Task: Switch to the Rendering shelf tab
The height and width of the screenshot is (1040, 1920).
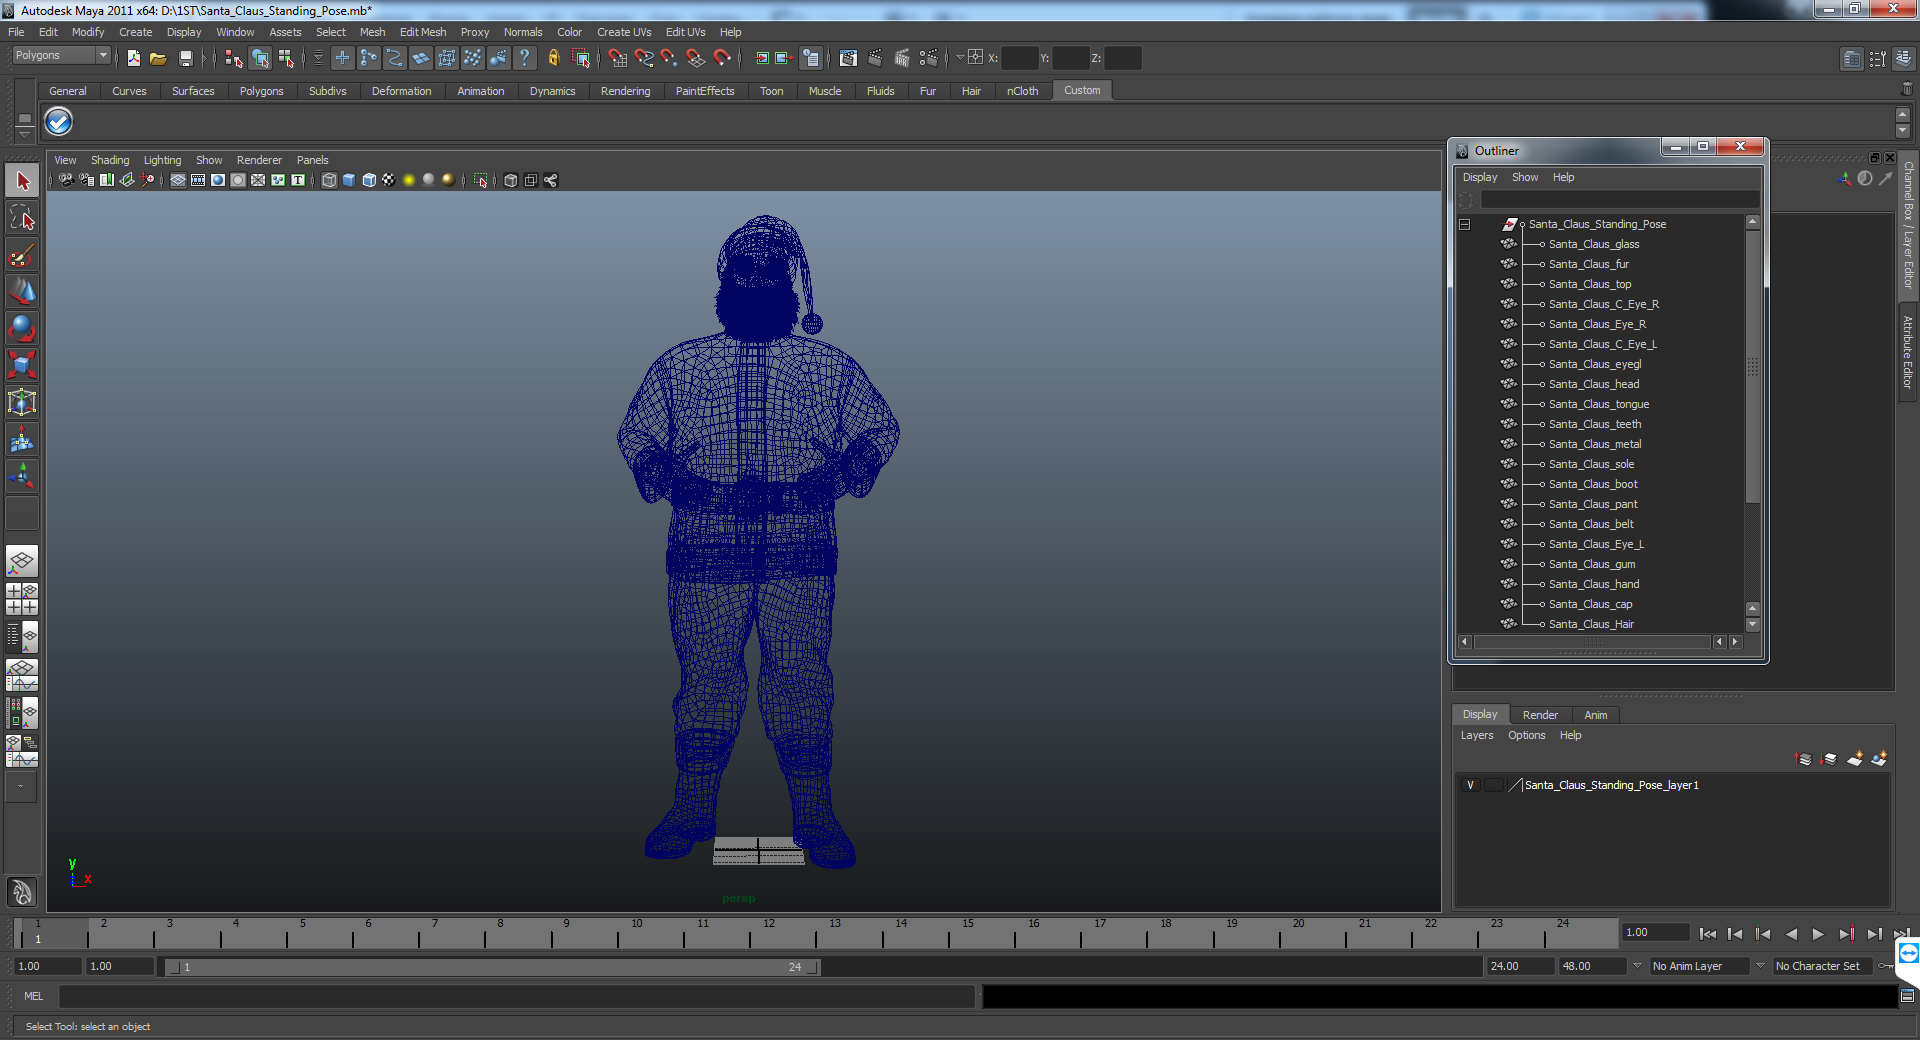Action: [x=626, y=91]
